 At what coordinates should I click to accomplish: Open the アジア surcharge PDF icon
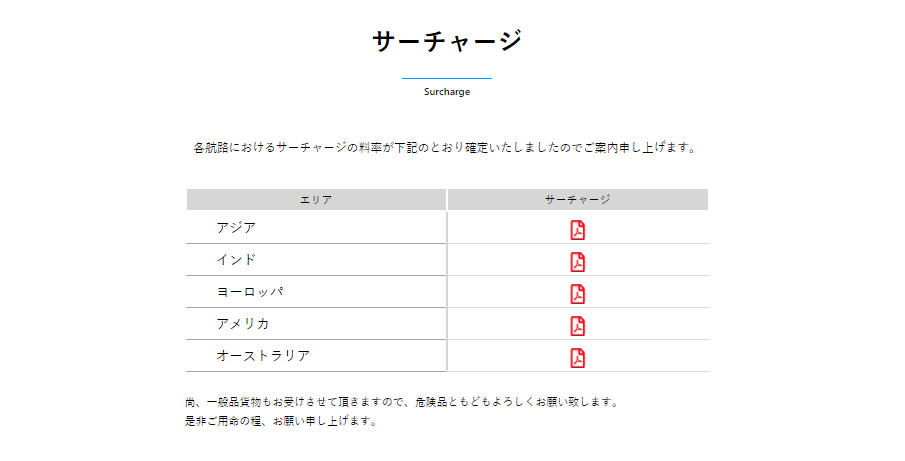(578, 230)
